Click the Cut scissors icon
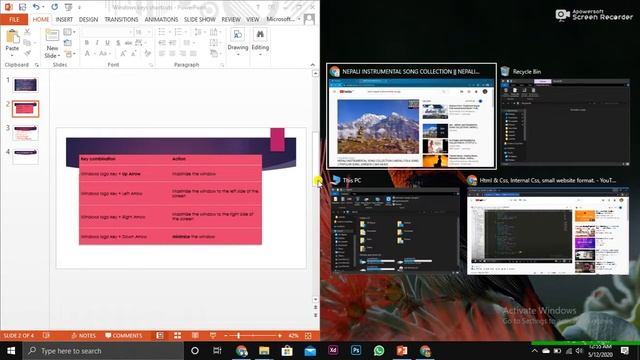This screenshot has width=640, height=360. (x=27, y=32)
